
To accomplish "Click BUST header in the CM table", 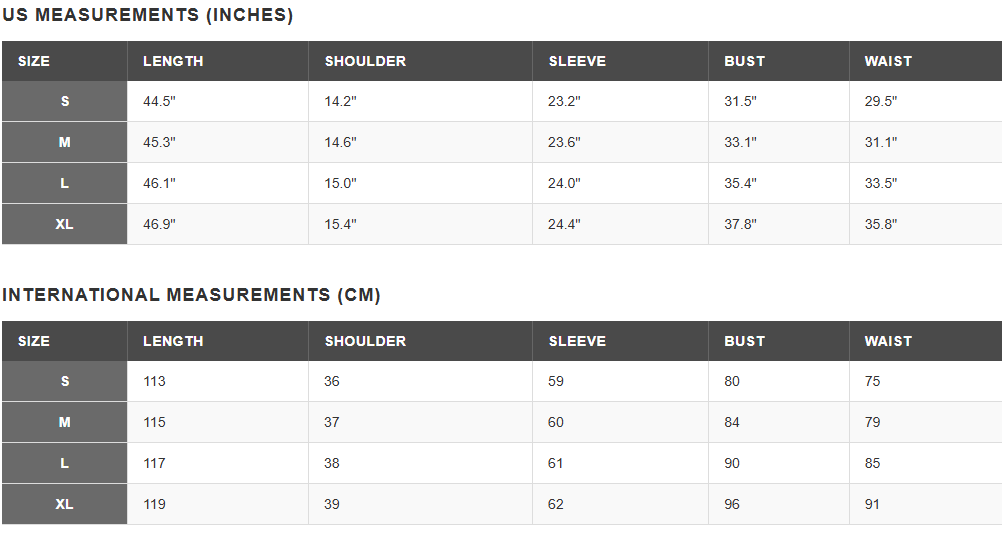I will pyautogui.click(x=744, y=341).
